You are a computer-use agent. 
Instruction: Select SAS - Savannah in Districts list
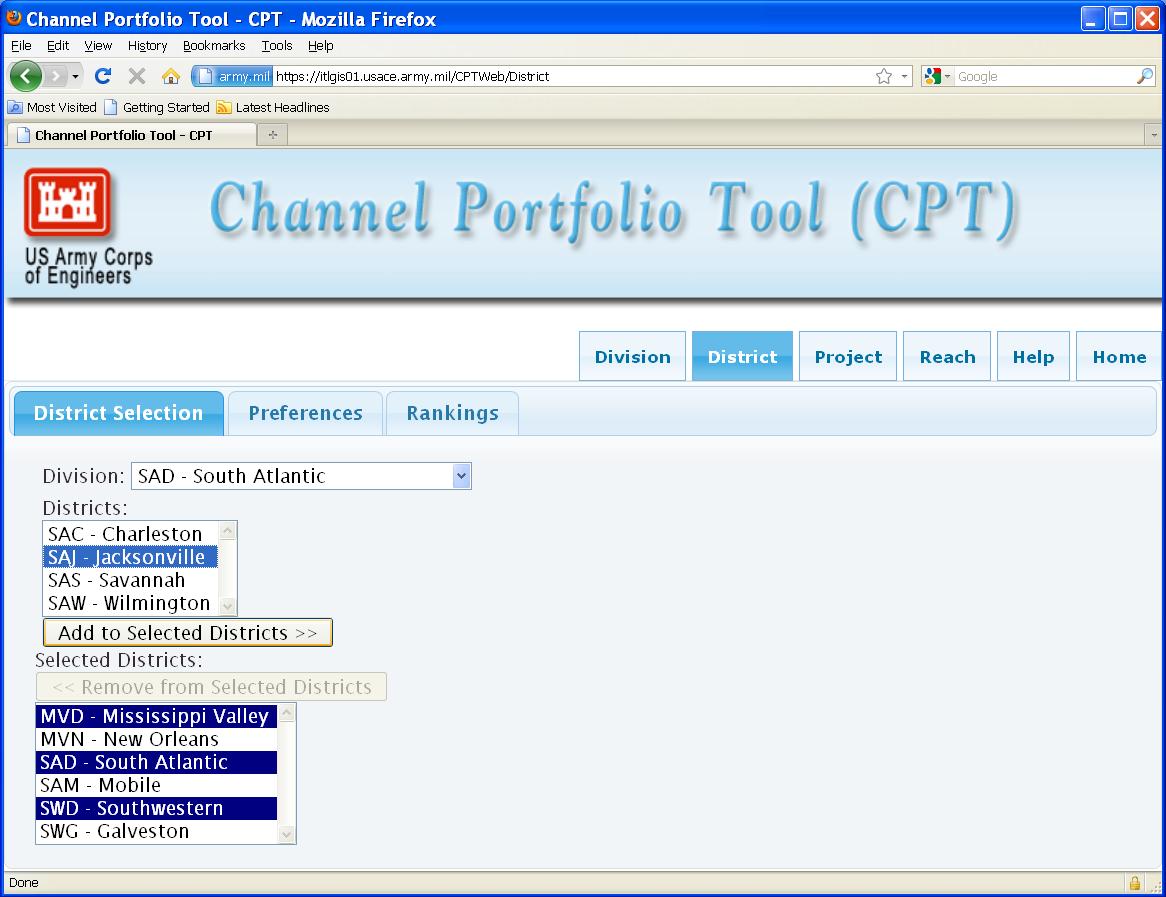click(131, 580)
